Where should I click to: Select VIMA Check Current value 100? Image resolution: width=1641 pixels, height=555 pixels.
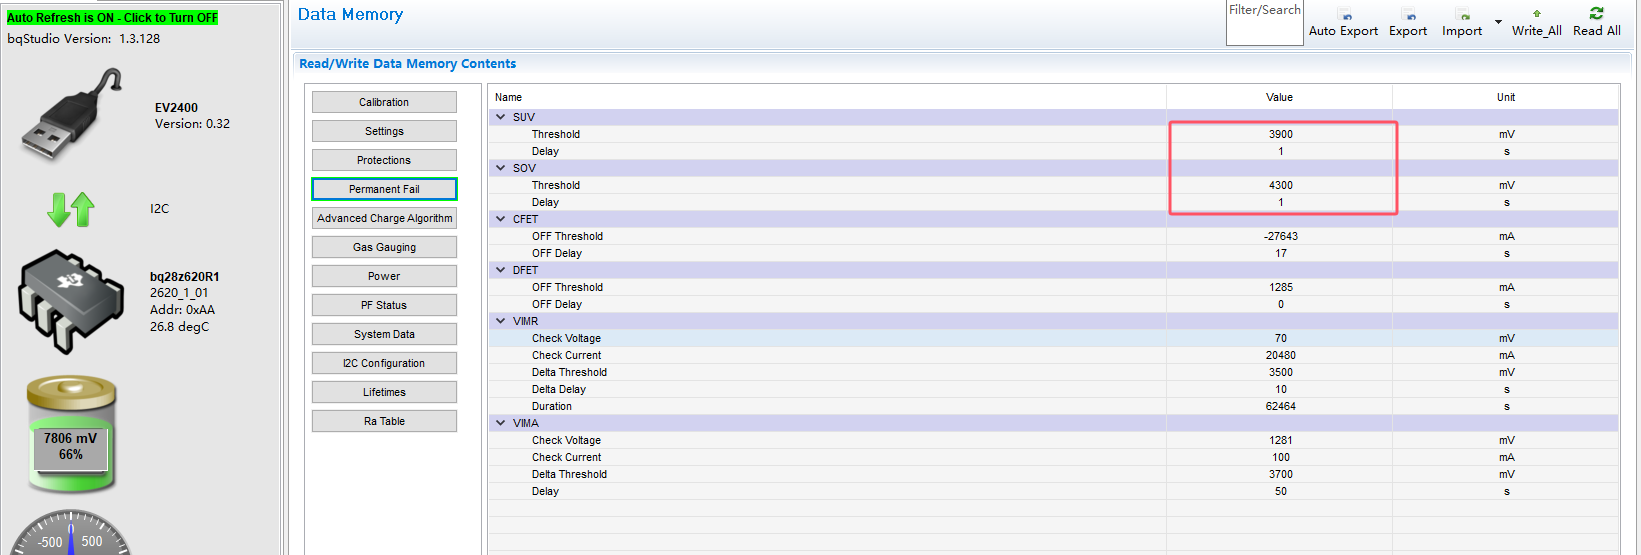pos(1280,457)
